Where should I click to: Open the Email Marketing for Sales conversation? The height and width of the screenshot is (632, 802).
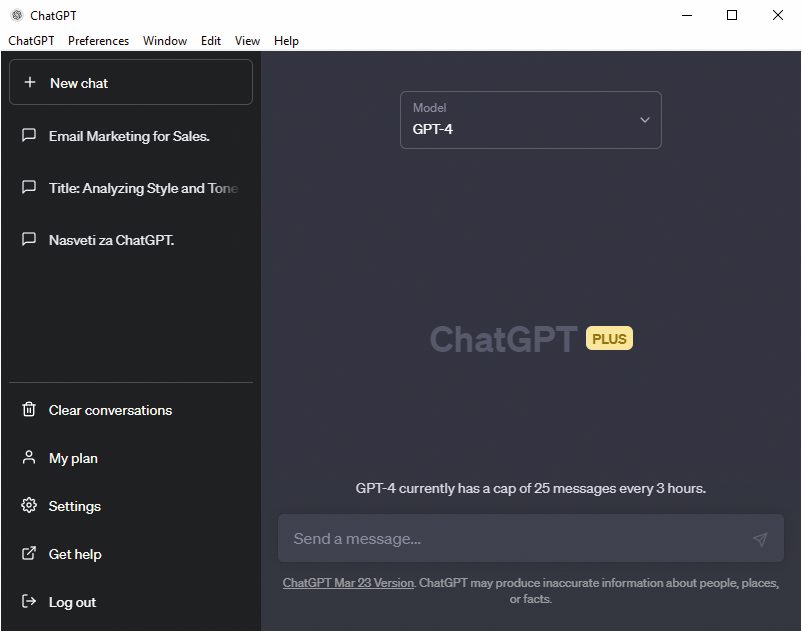tap(131, 136)
